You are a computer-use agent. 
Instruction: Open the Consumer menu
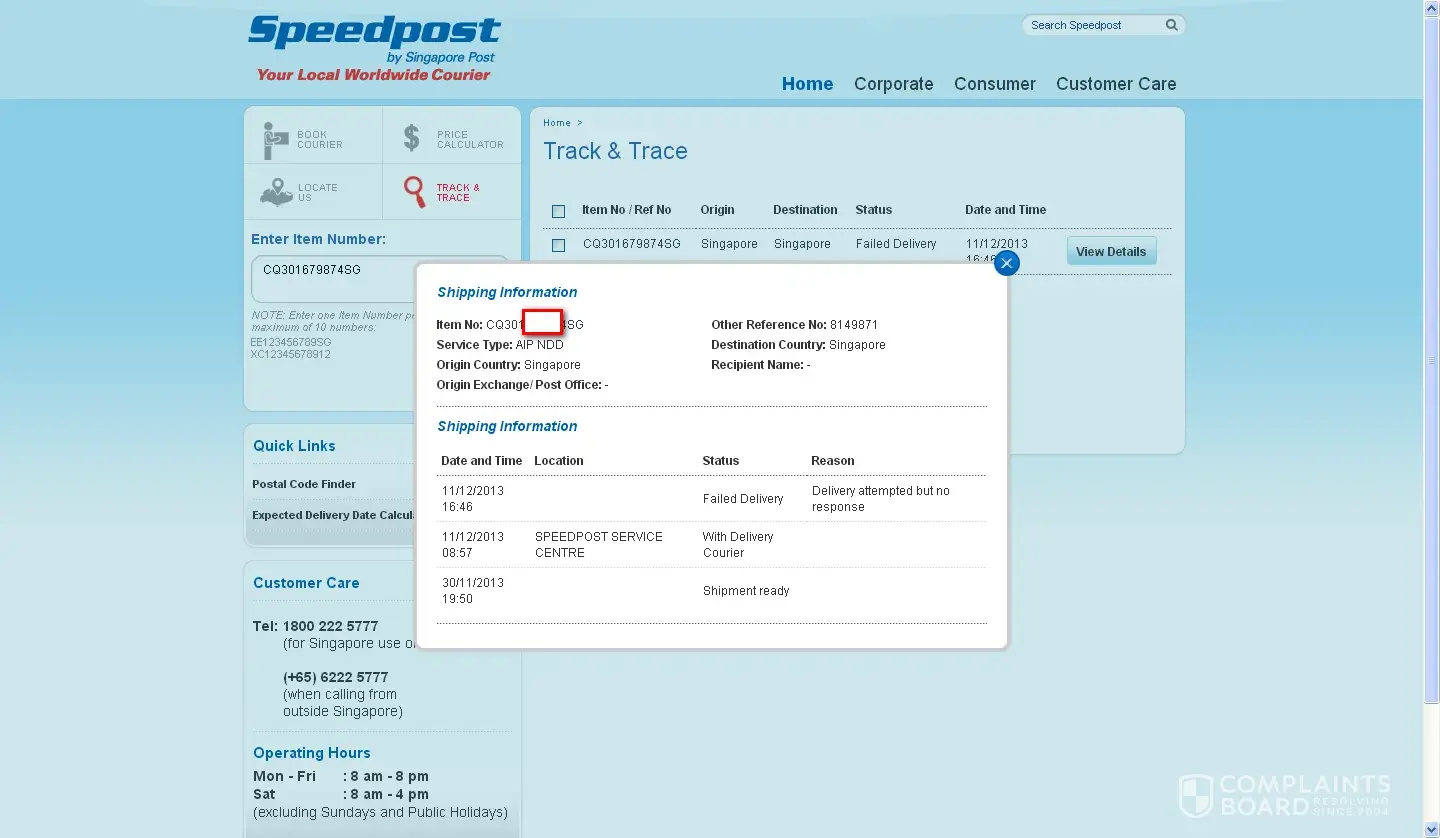pyautogui.click(x=995, y=84)
